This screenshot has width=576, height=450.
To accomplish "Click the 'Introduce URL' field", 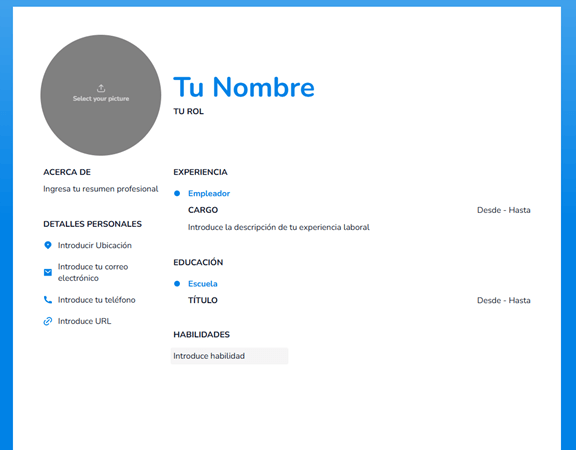I will (84, 321).
